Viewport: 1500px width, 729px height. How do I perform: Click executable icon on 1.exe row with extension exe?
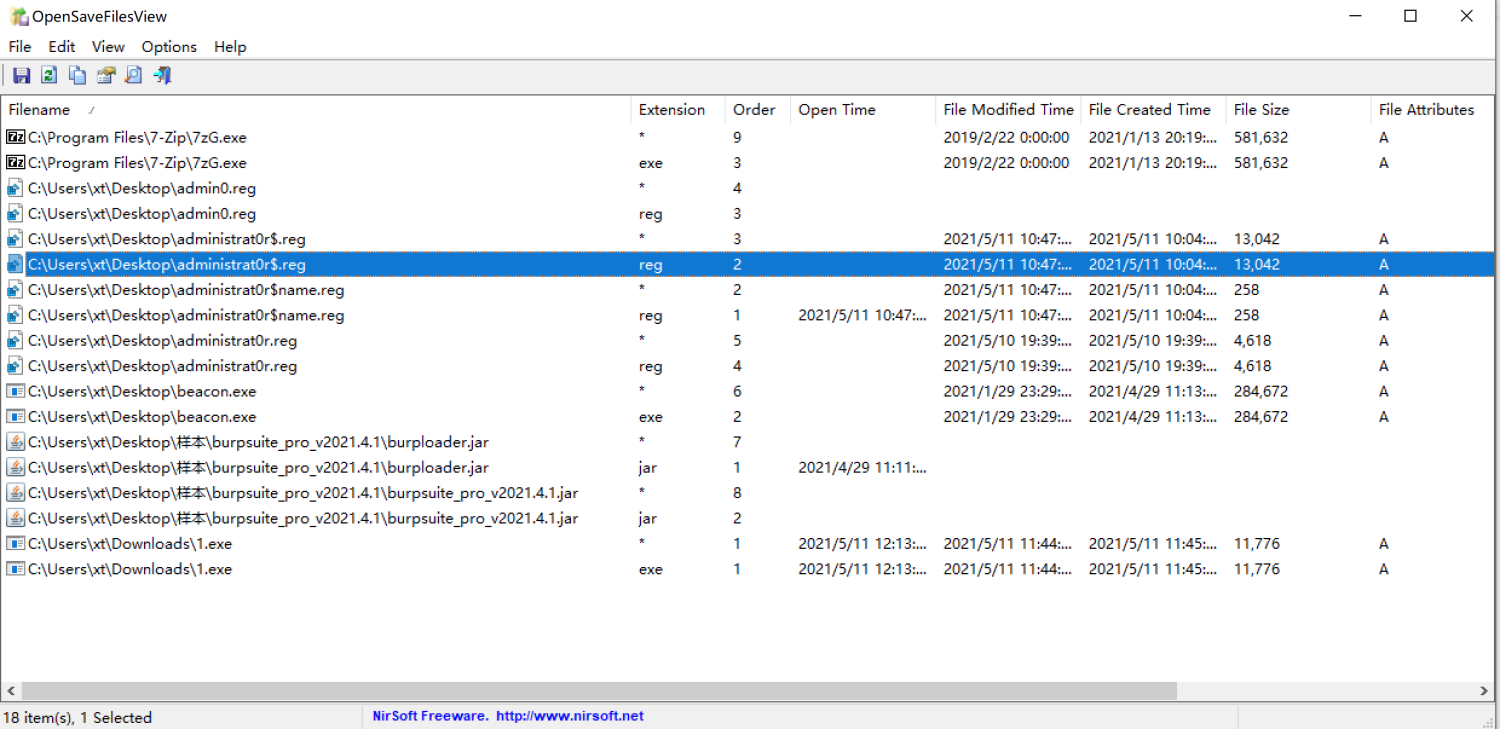point(16,569)
